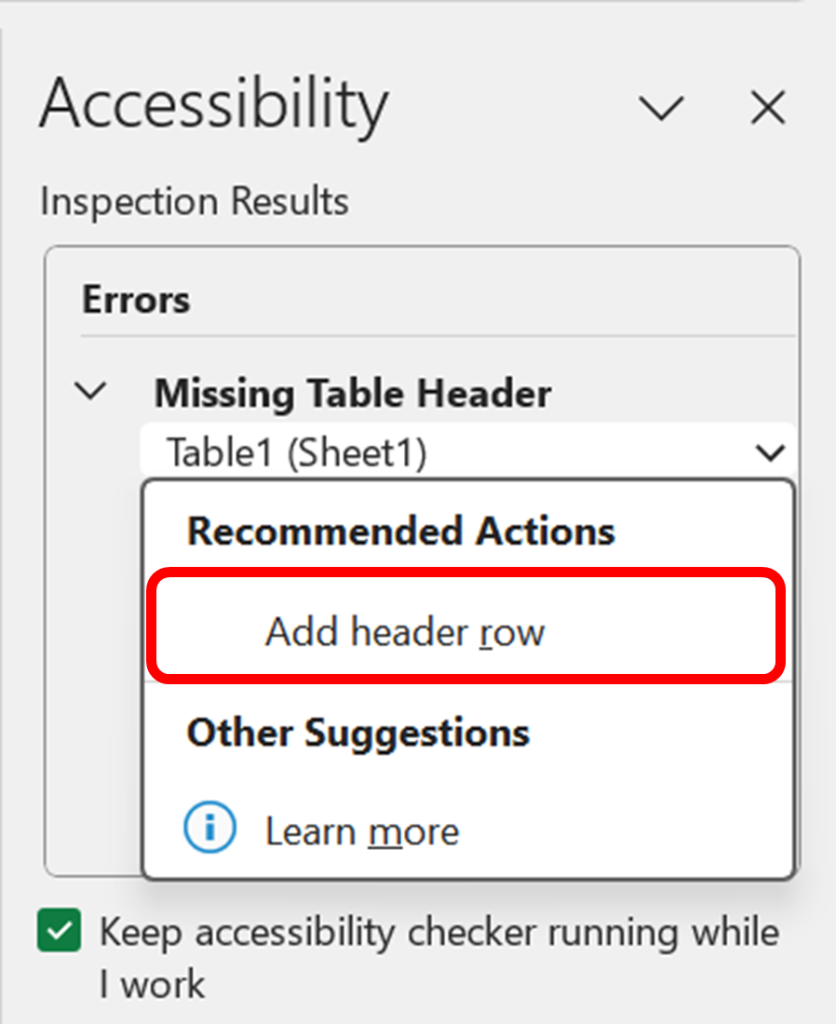This screenshot has width=836, height=1024.
Task: Close the Accessibility pane
Action: click(x=766, y=108)
